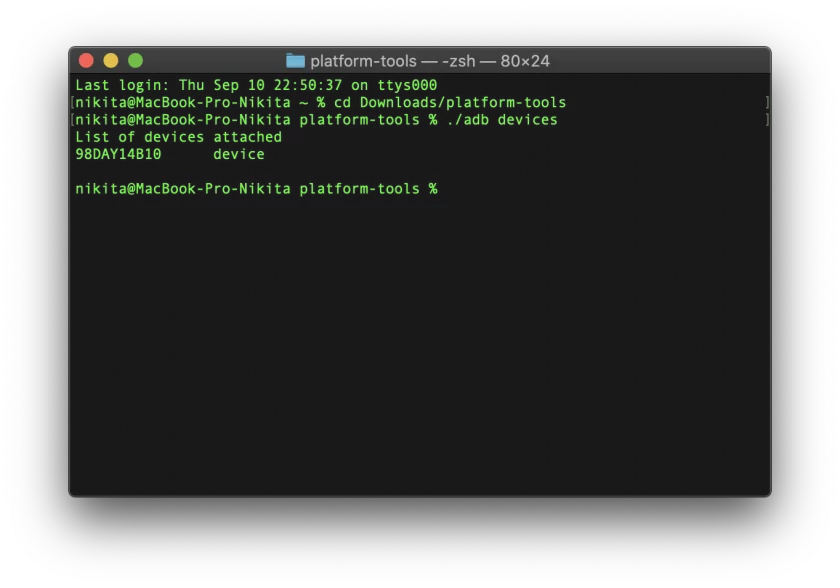Click the word 'device' after the serial
This screenshot has height=588, width=840.
(x=239, y=154)
